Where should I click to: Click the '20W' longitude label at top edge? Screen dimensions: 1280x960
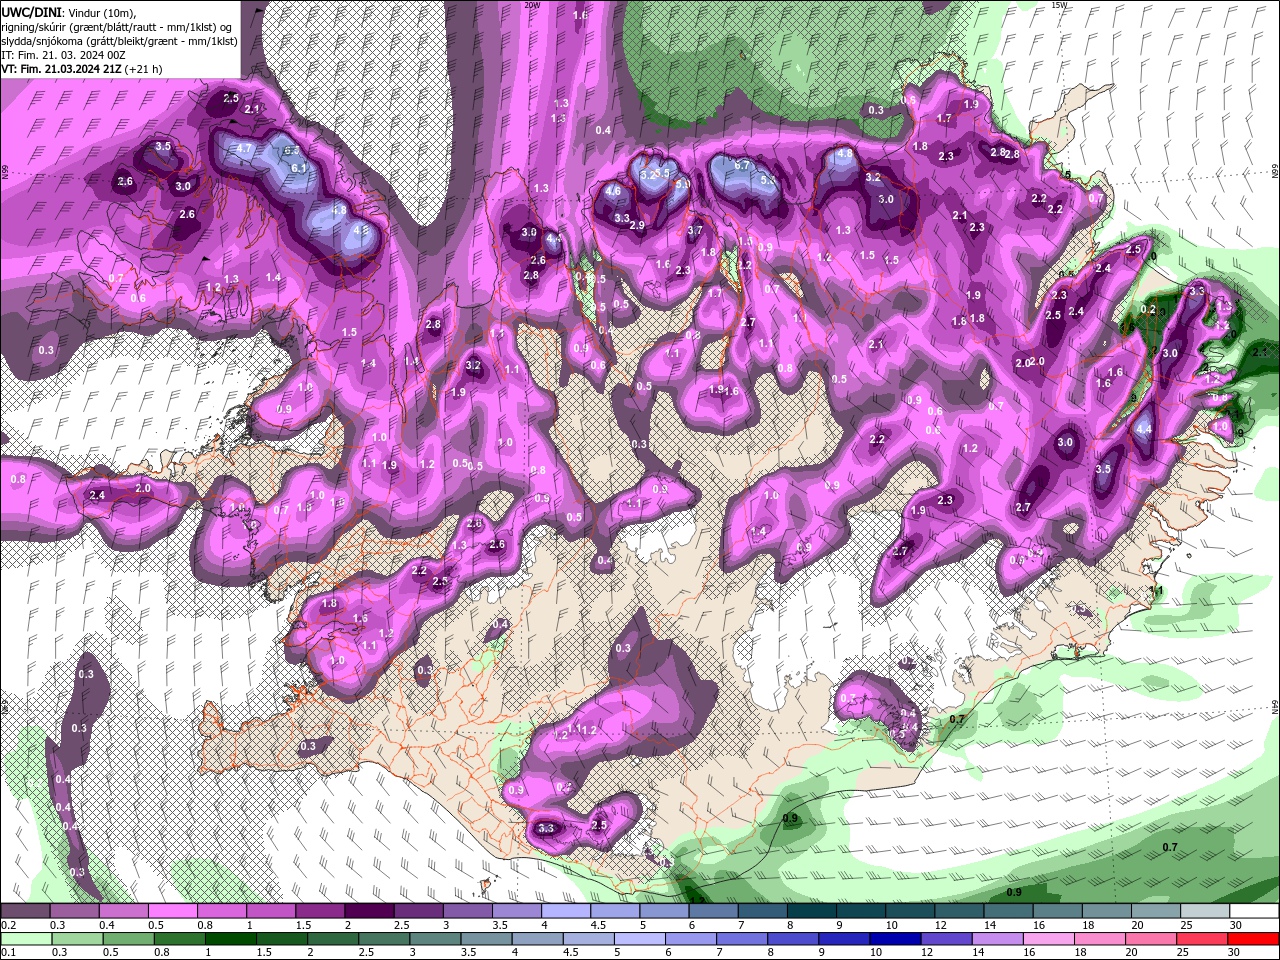click(532, 5)
